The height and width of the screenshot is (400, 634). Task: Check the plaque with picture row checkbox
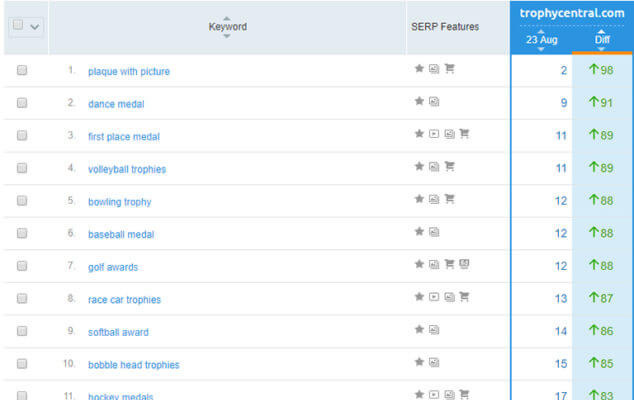[22, 70]
